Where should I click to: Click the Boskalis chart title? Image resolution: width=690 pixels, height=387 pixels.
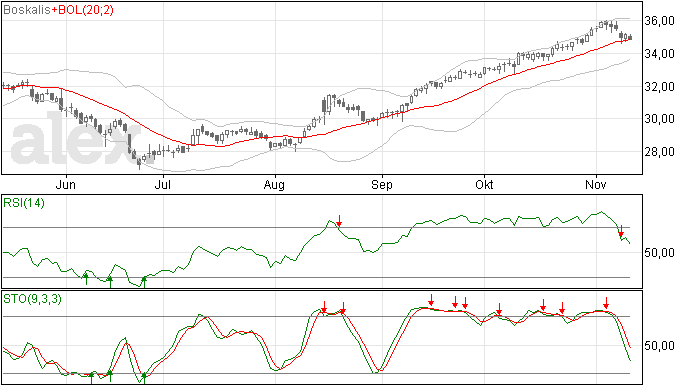coord(27,10)
